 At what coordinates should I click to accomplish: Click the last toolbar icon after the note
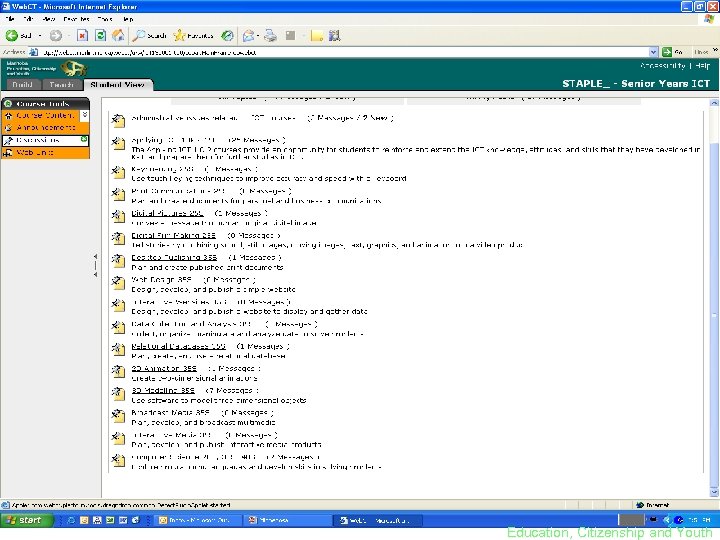point(334,35)
